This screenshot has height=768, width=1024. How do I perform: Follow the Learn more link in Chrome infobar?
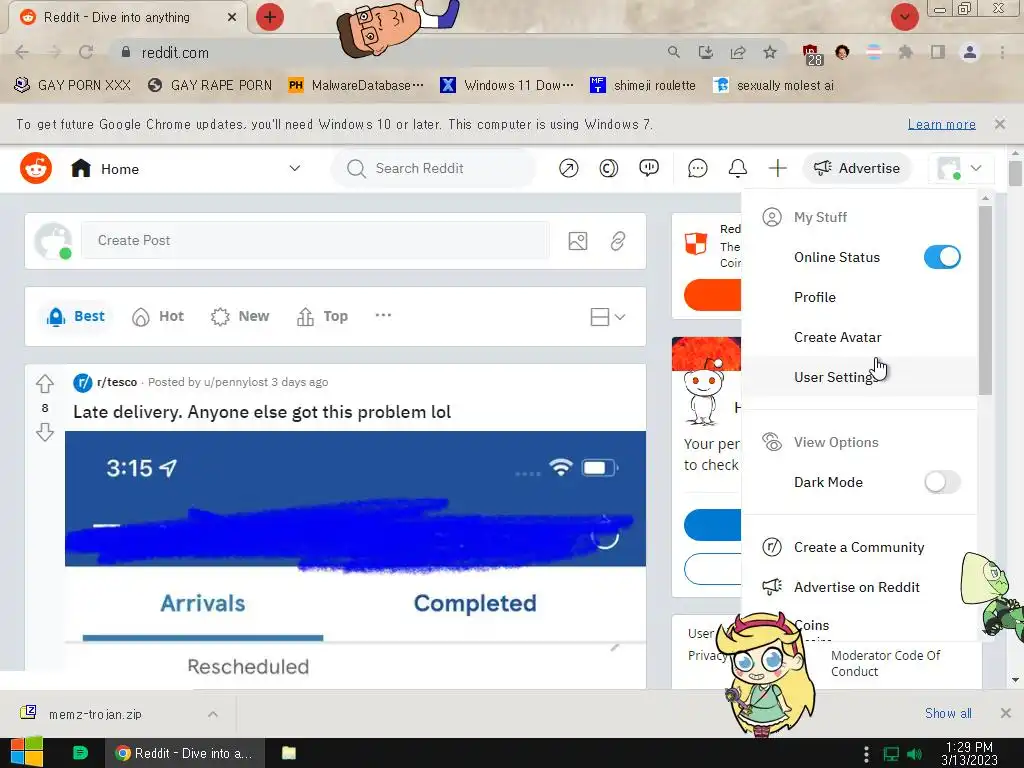pyautogui.click(x=941, y=124)
